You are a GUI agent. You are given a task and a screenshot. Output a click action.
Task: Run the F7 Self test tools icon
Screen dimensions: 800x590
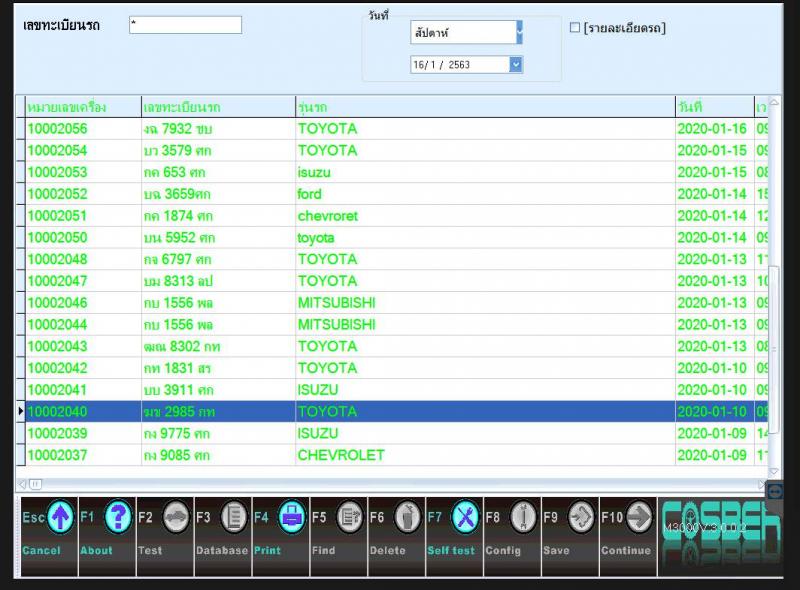coord(465,517)
